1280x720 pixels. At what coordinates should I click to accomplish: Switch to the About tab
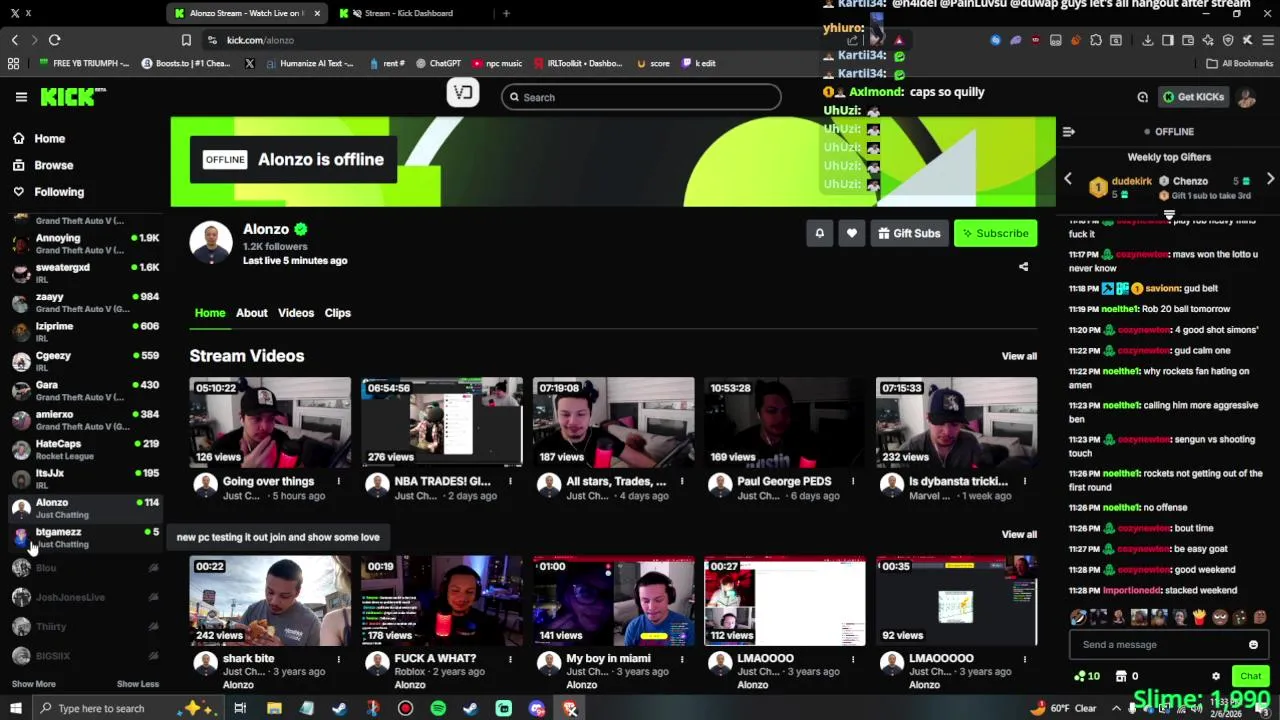coord(251,313)
